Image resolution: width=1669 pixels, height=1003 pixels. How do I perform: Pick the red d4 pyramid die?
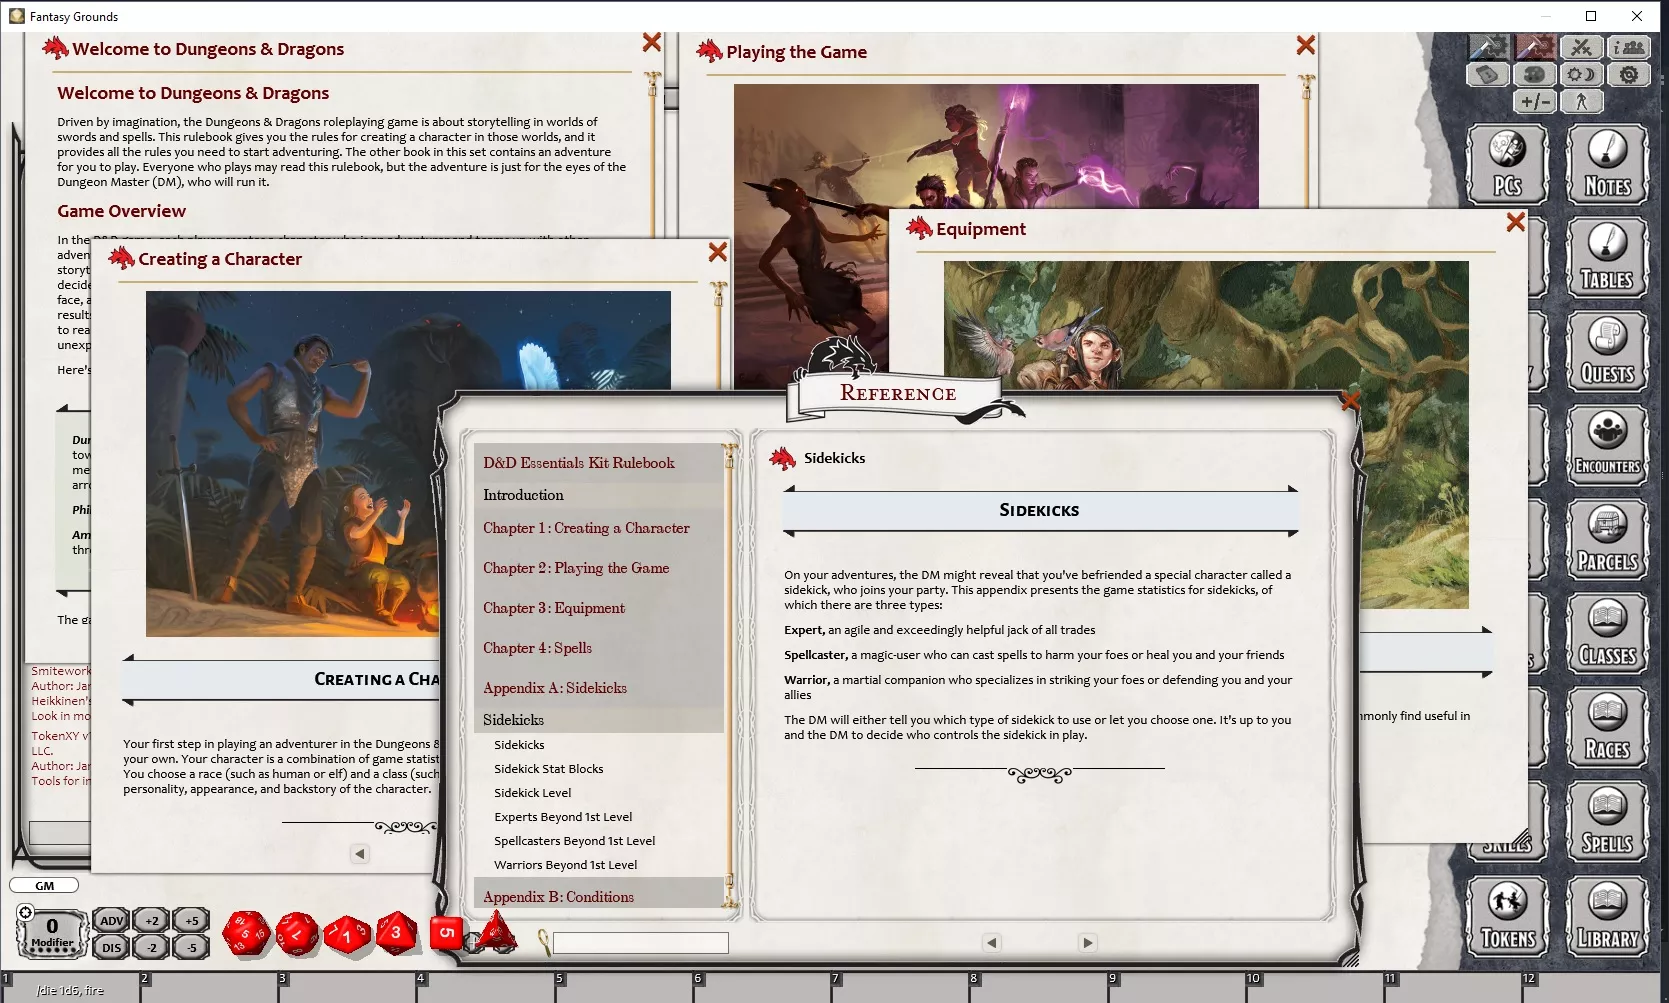click(x=496, y=932)
